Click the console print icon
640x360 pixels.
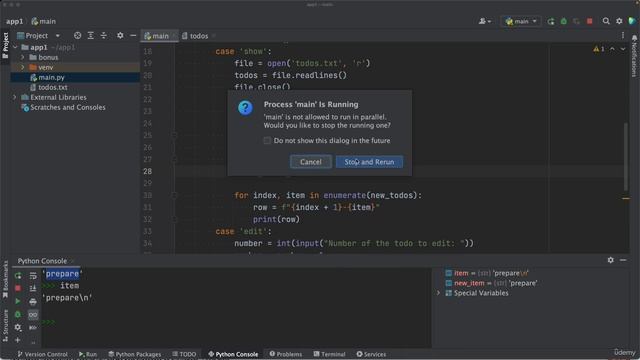33,301
